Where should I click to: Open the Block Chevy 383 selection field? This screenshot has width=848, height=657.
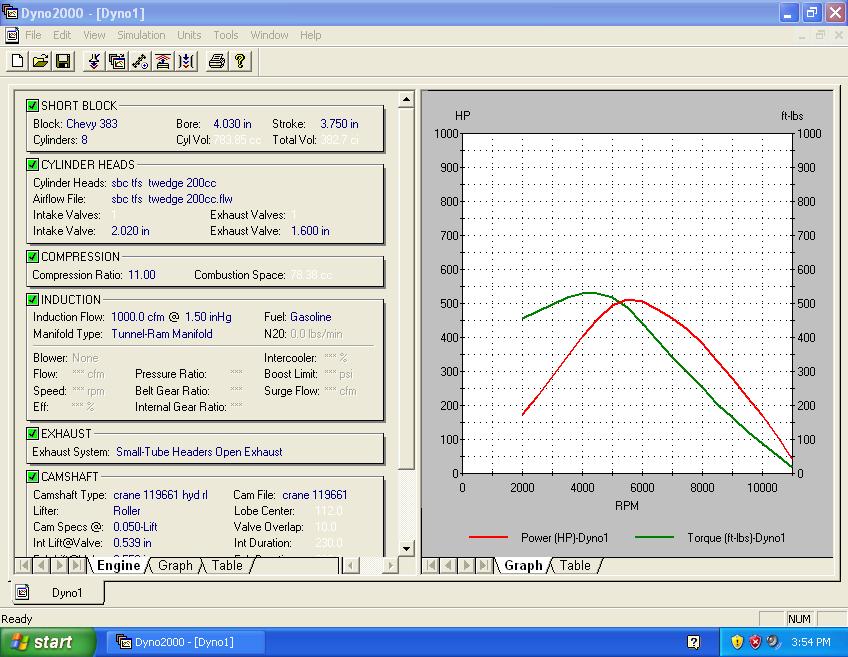(91, 124)
